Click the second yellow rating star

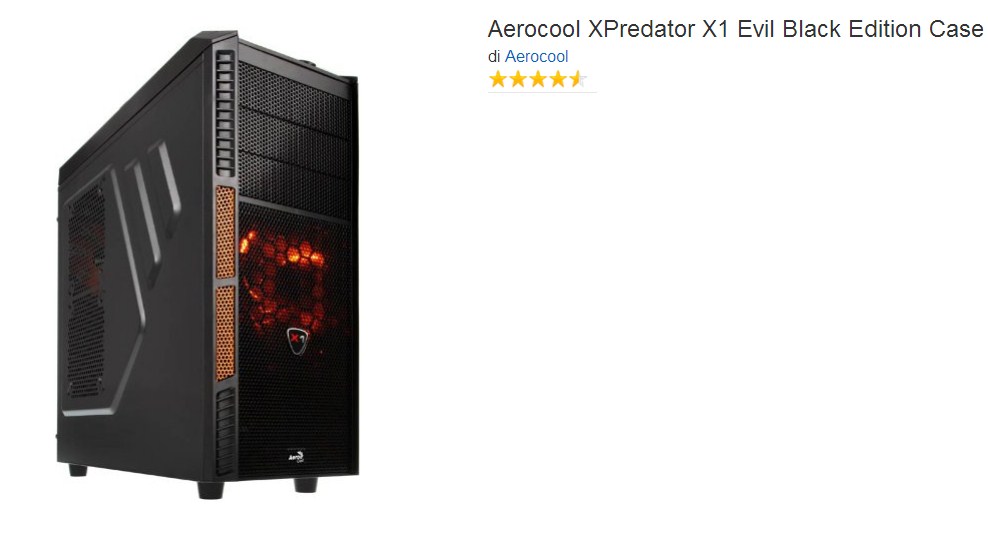point(518,79)
